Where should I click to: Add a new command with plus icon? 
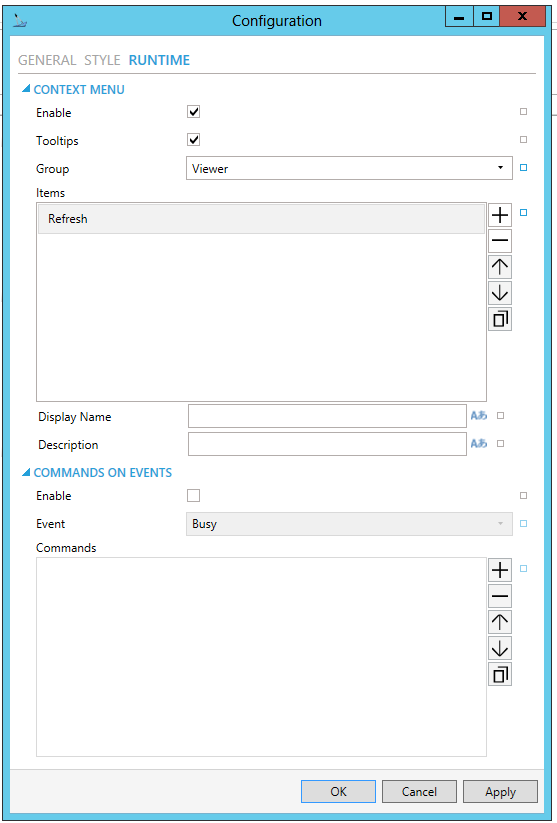tap(500, 570)
